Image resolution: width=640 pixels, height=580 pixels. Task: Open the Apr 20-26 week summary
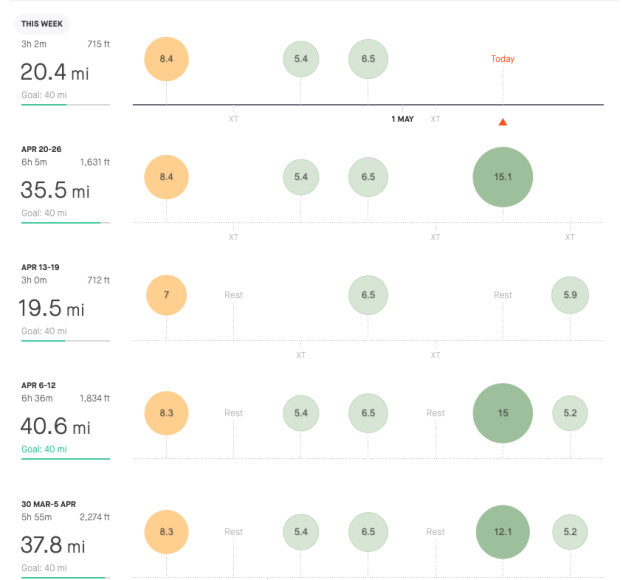pos(65,185)
